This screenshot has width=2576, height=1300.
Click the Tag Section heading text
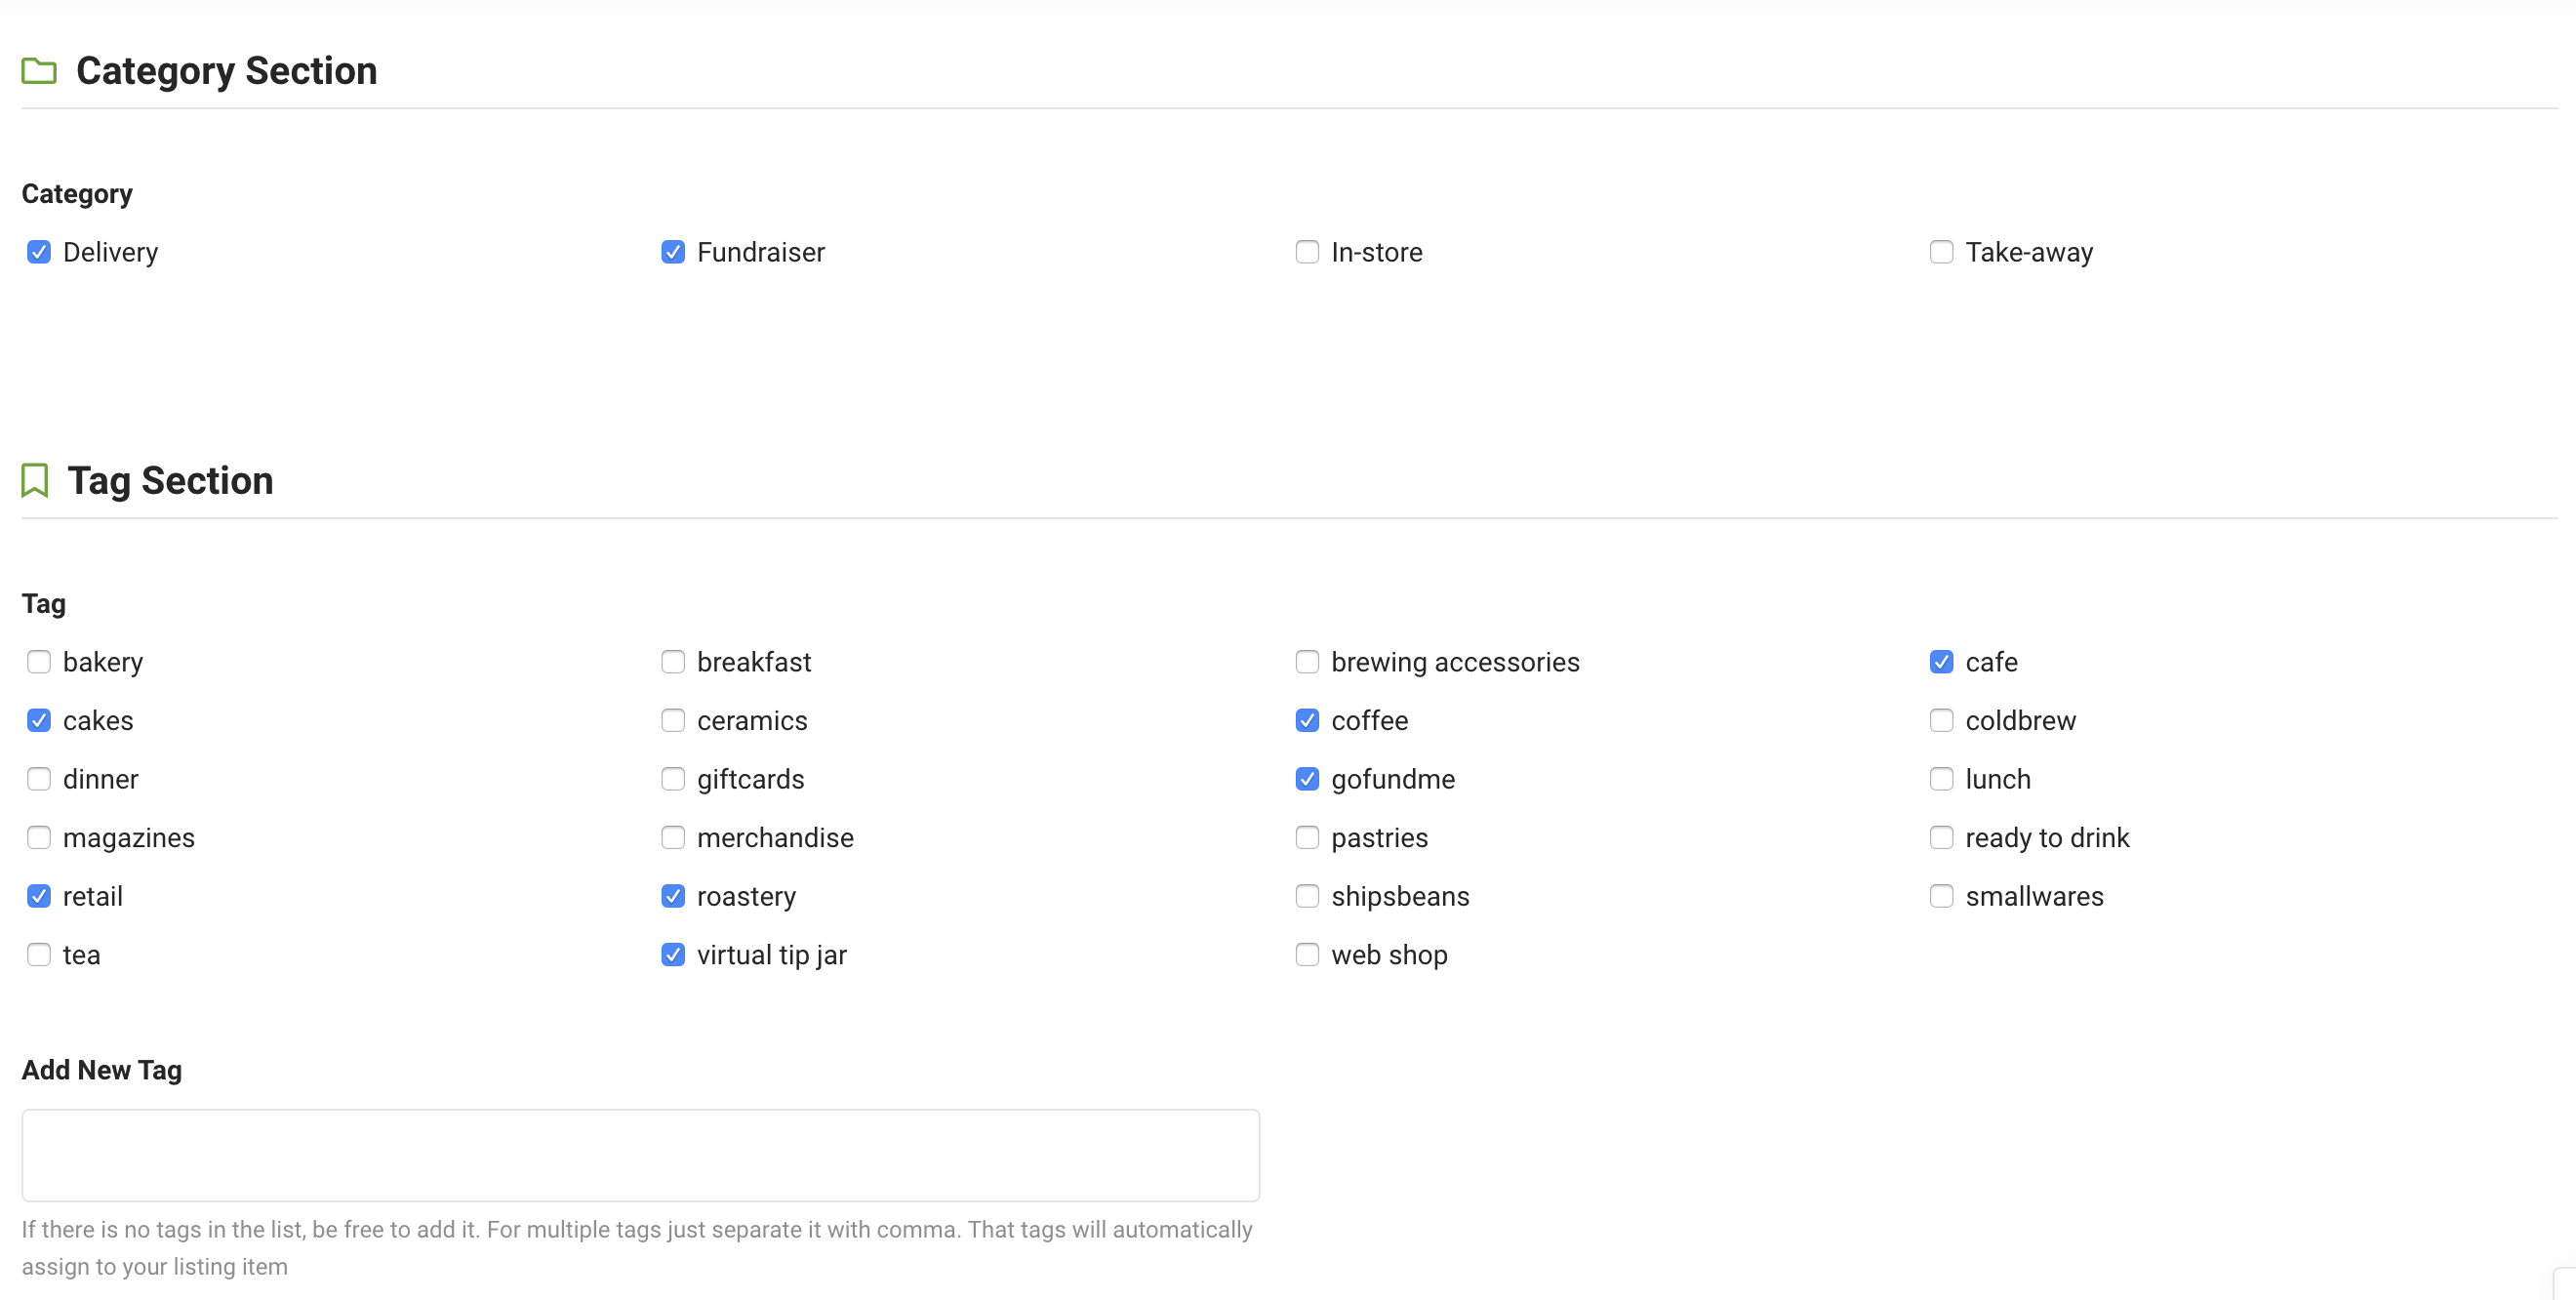tap(171, 481)
